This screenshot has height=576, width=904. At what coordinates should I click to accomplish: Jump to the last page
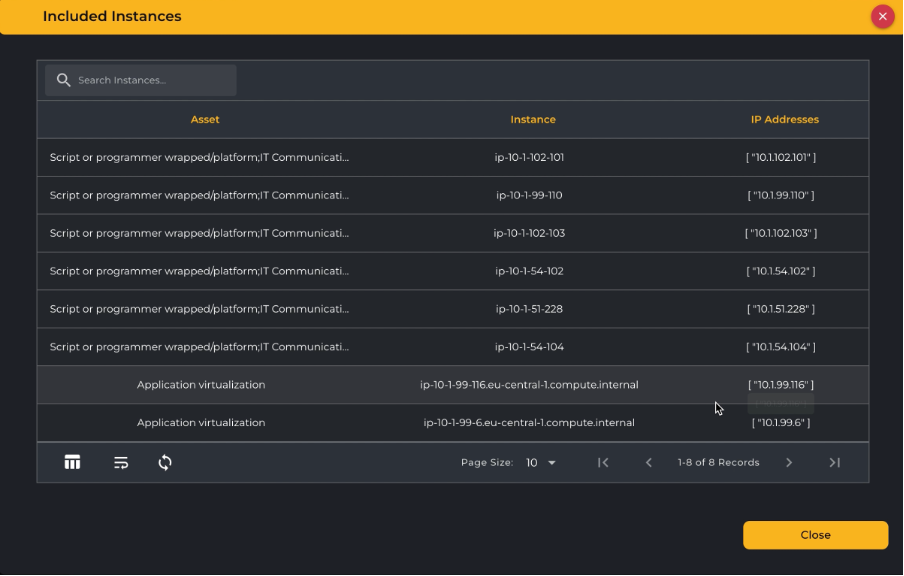pos(834,462)
